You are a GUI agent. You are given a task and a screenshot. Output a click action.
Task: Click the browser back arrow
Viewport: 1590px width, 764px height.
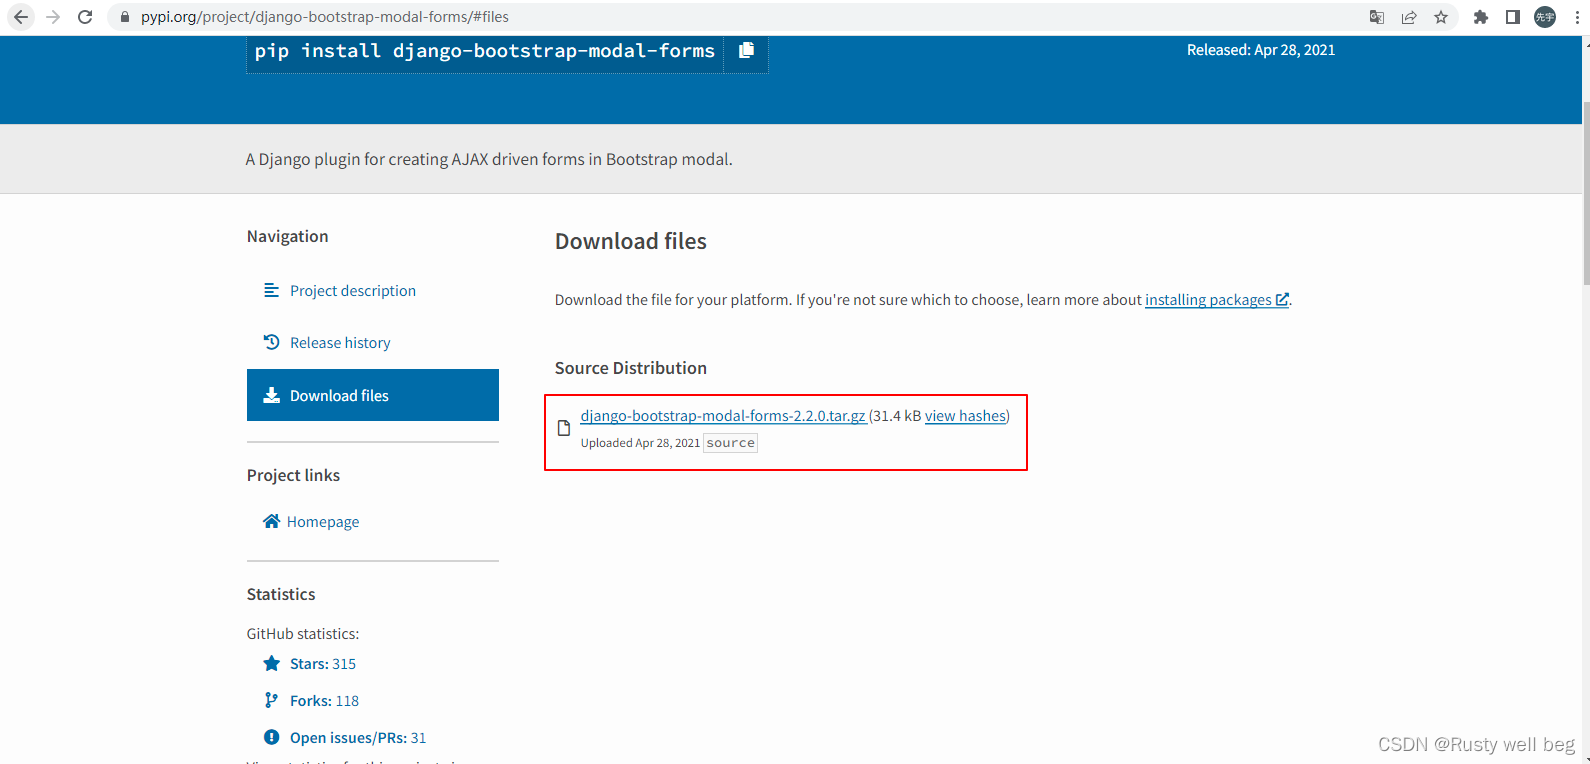point(21,17)
